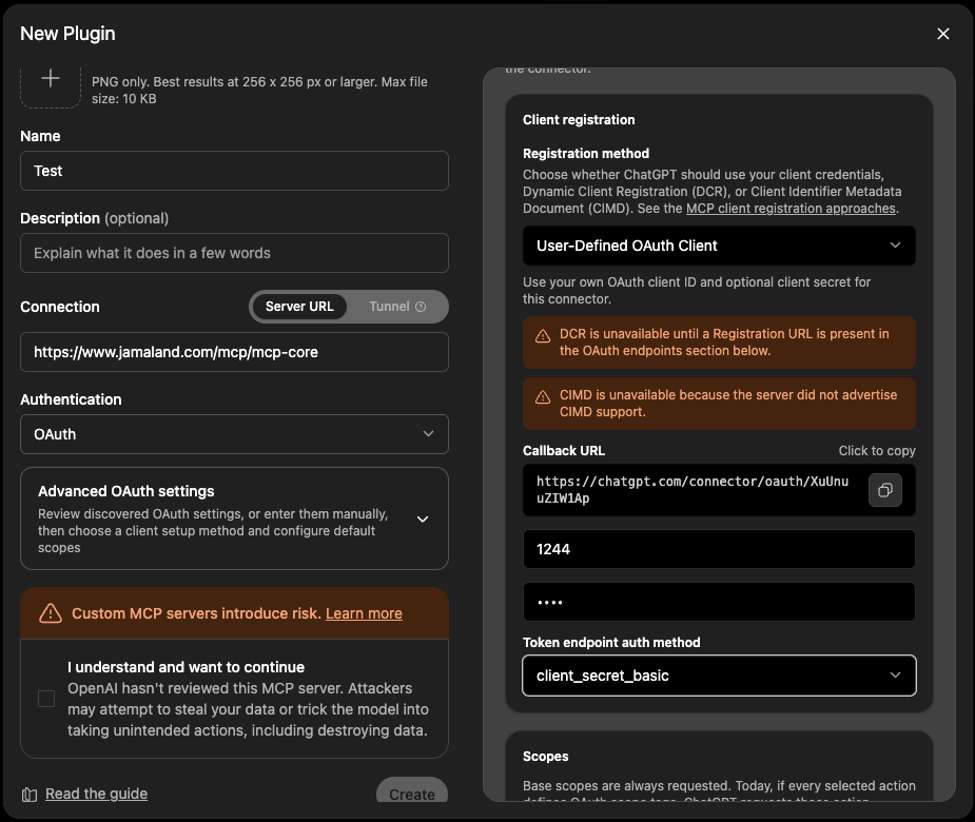Open the client_secret_basic auth method dropdown

pyautogui.click(x=719, y=675)
